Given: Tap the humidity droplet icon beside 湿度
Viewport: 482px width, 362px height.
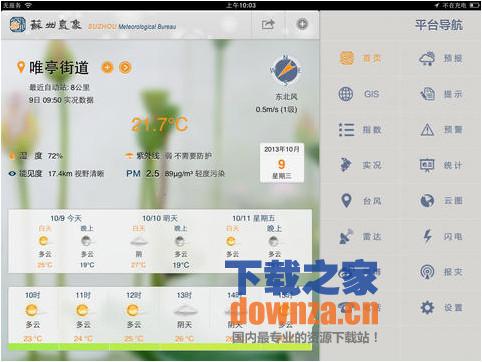Looking at the screenshot, I should click(x=12, y=156).
